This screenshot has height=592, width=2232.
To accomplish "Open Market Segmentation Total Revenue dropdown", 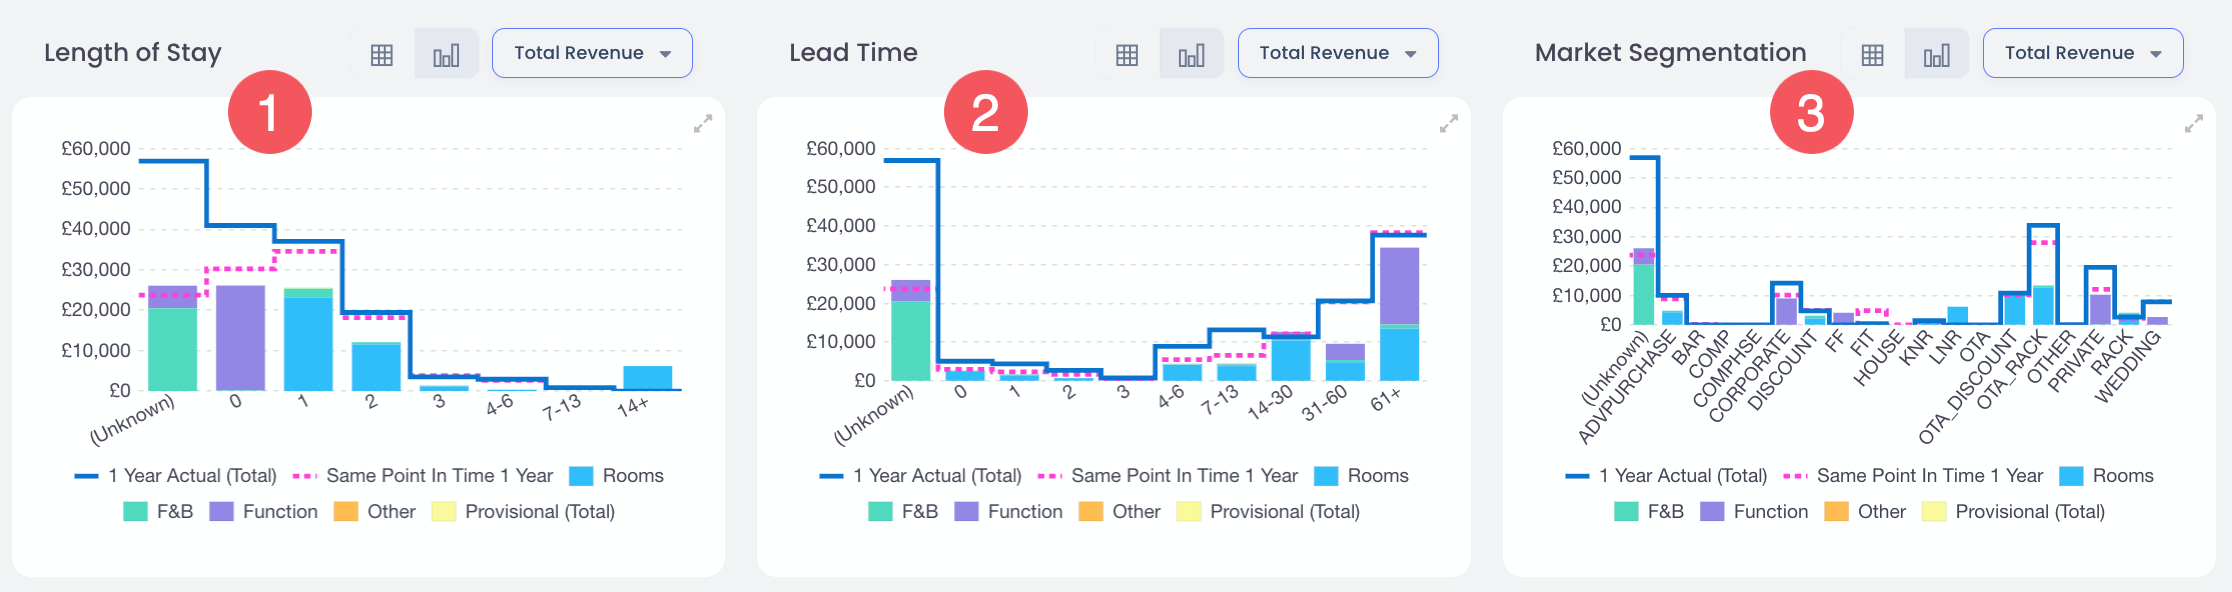I will click(2082, 53).
